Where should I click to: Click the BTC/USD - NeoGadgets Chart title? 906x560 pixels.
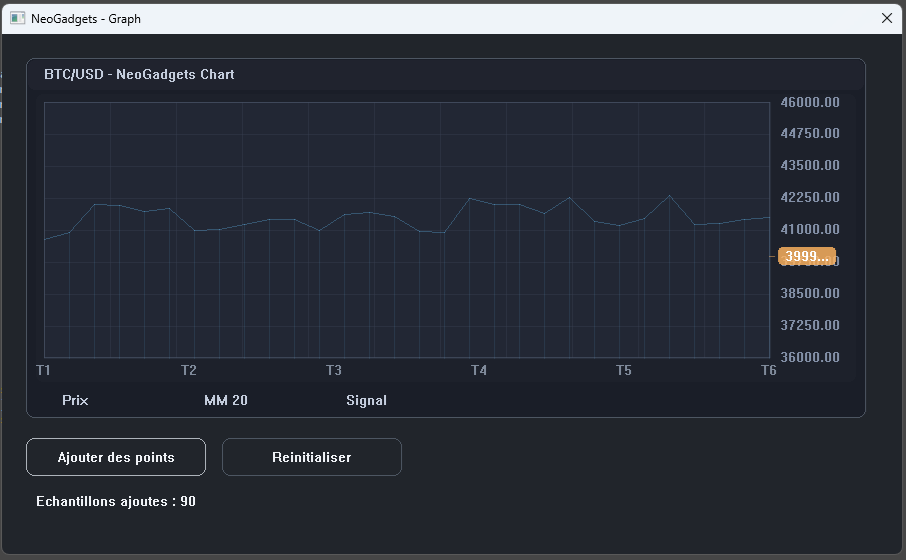pyautogui.click(x=139, y=75)
